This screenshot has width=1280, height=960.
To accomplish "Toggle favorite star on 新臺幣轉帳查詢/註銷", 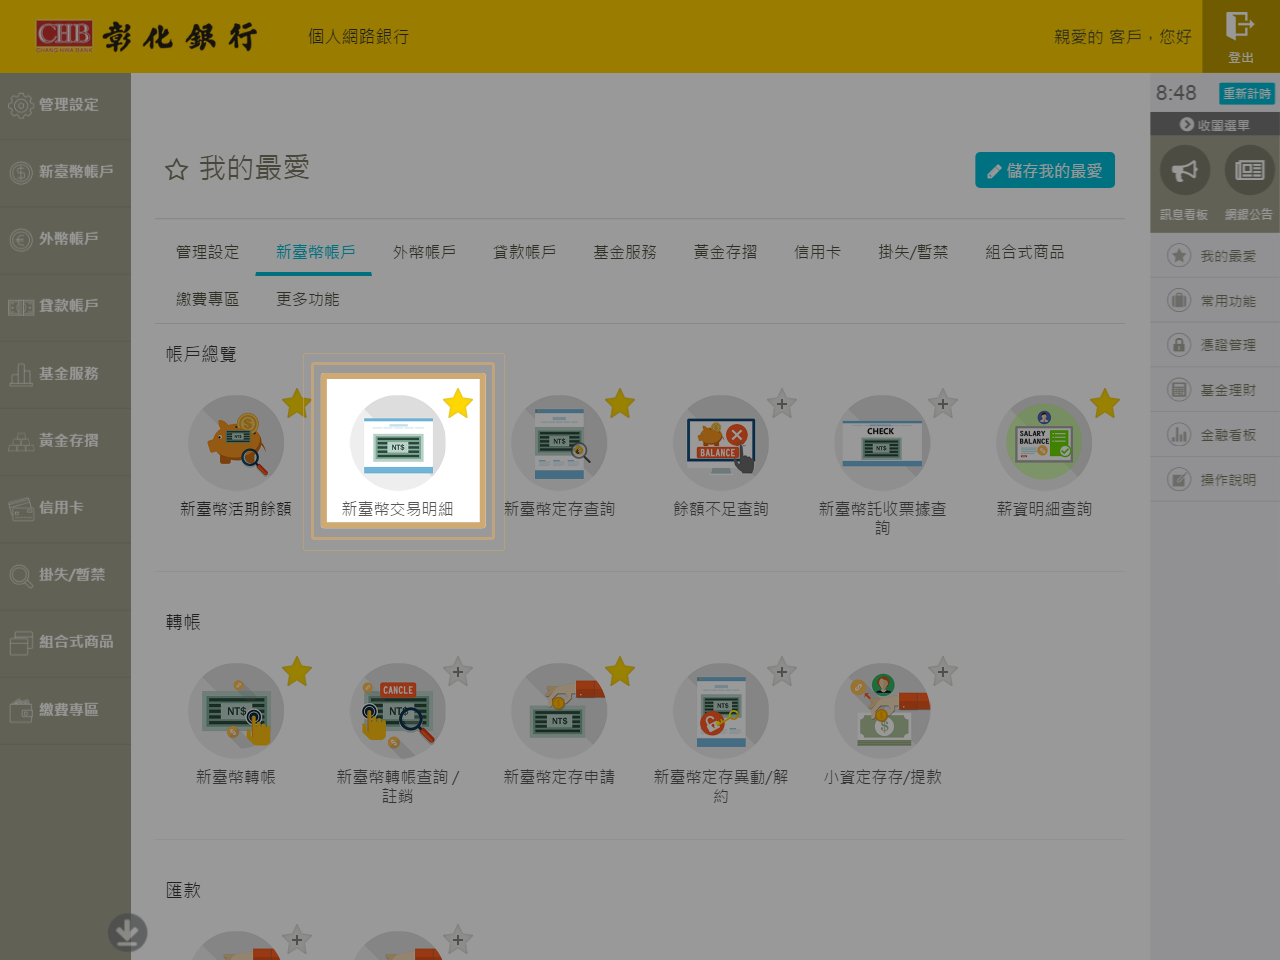I will [x=458, y=671].
